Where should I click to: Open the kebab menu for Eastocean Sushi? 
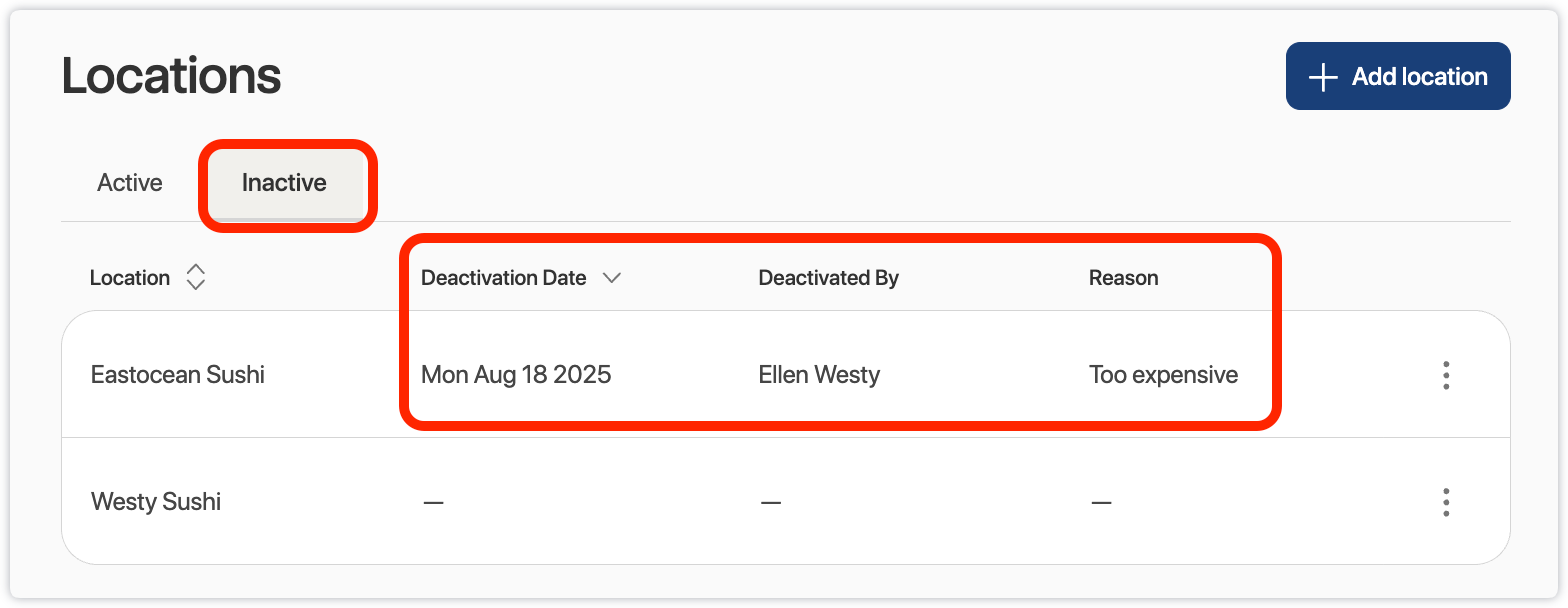[1447, 375]
